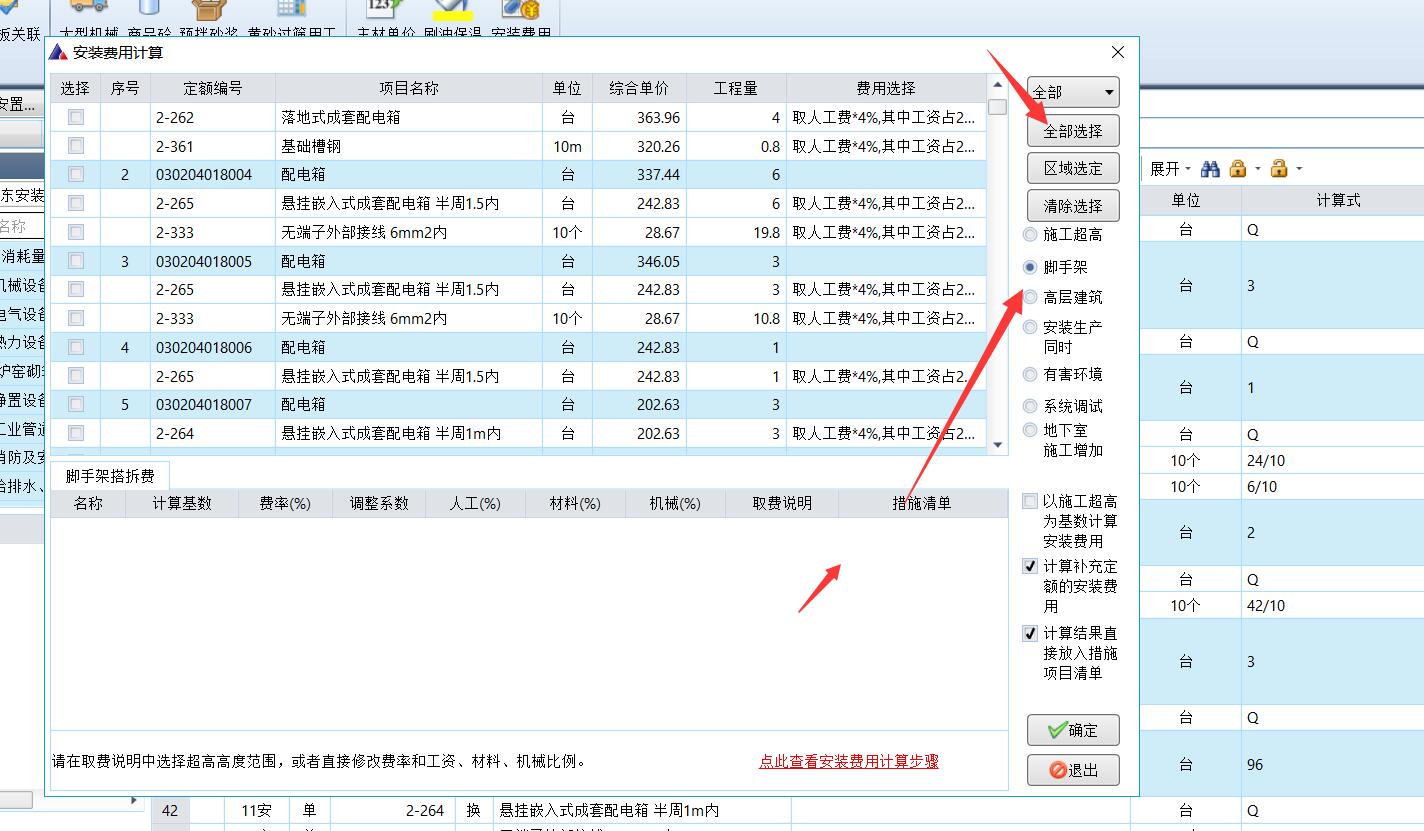Uncheck 计算结果直接放入措施项目清单 checkbox
Image resolution: width=1424 pixels, height=831 pixels.
[x=1030, y=633]
